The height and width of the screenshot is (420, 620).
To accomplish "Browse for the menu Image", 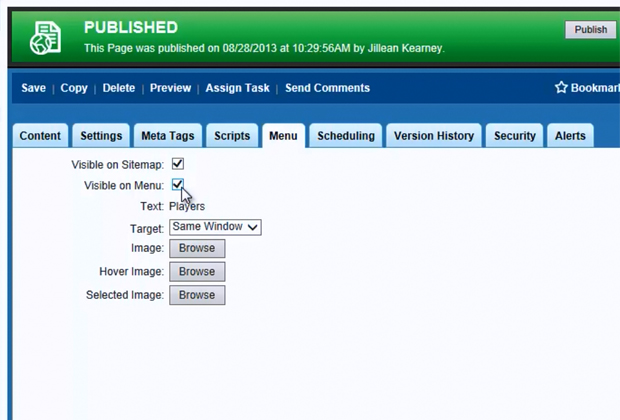I will pos(197,248).
